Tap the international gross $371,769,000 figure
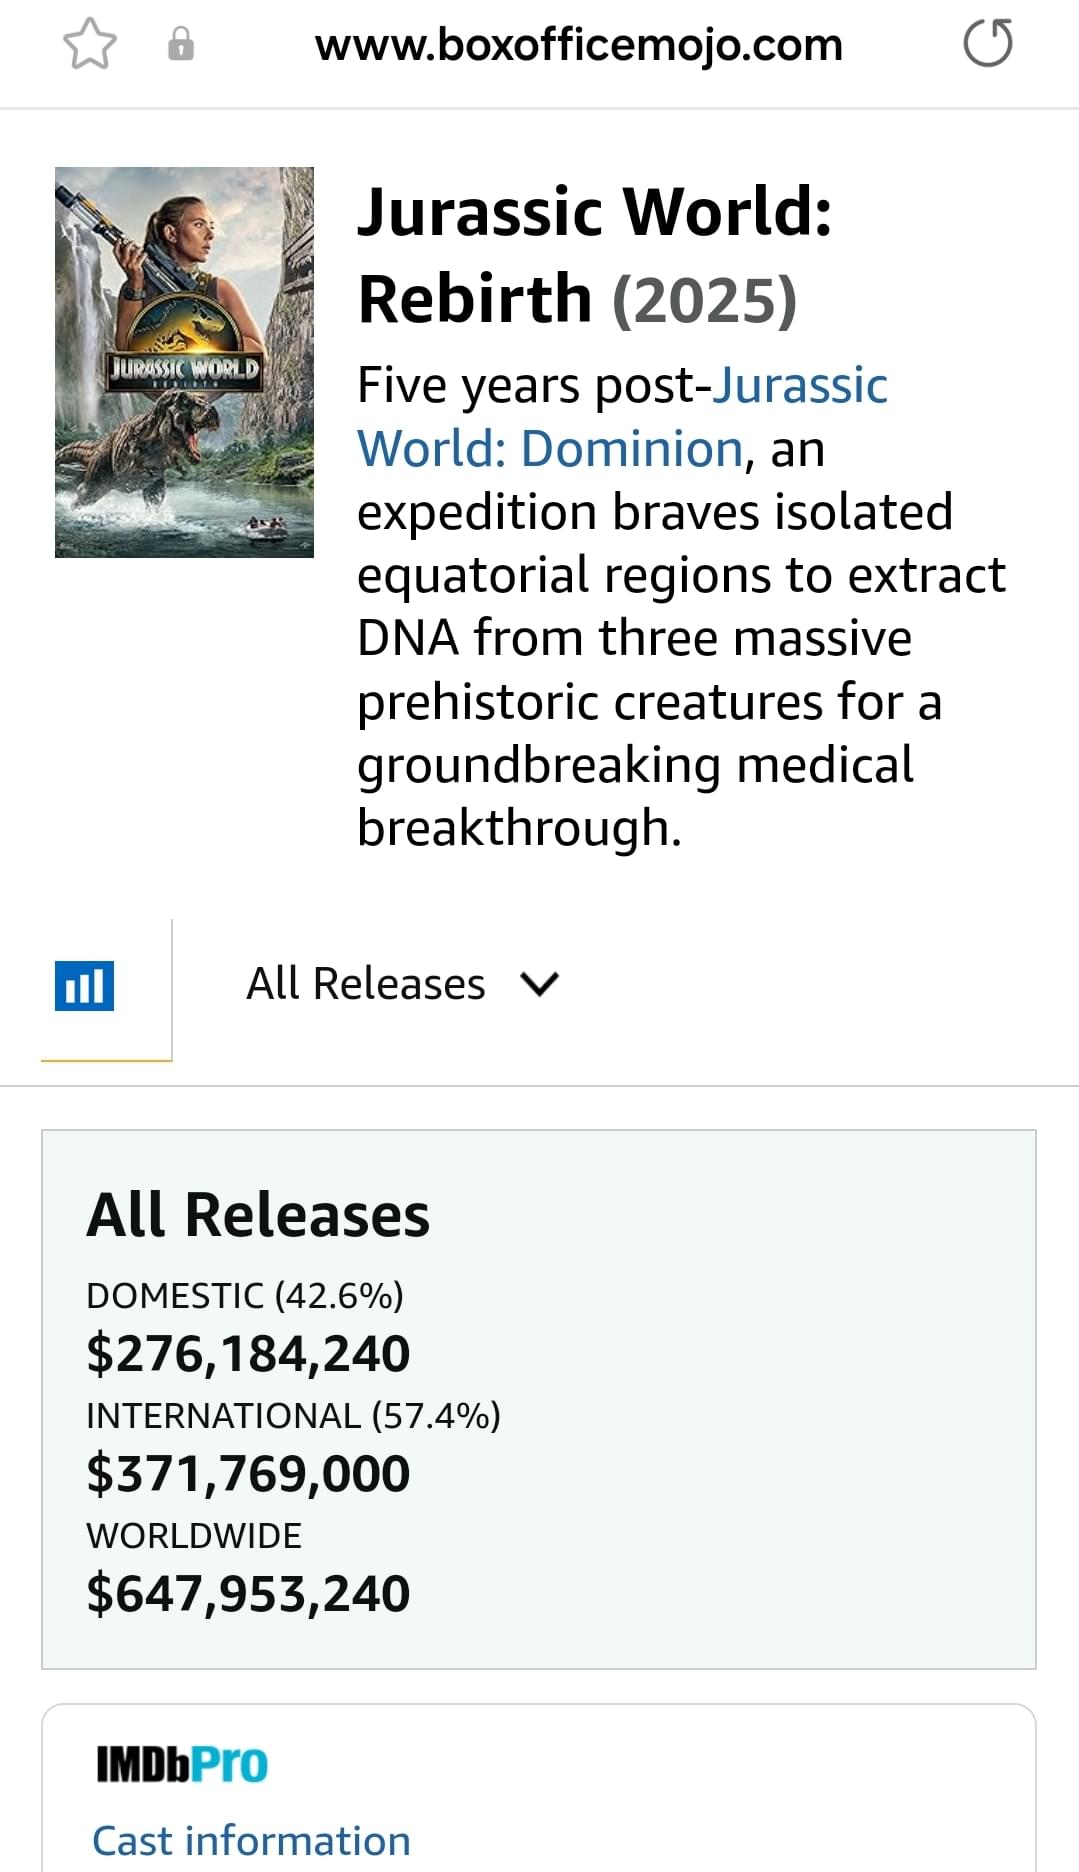This screenshot has height=1872, width=1079. 248,1474
